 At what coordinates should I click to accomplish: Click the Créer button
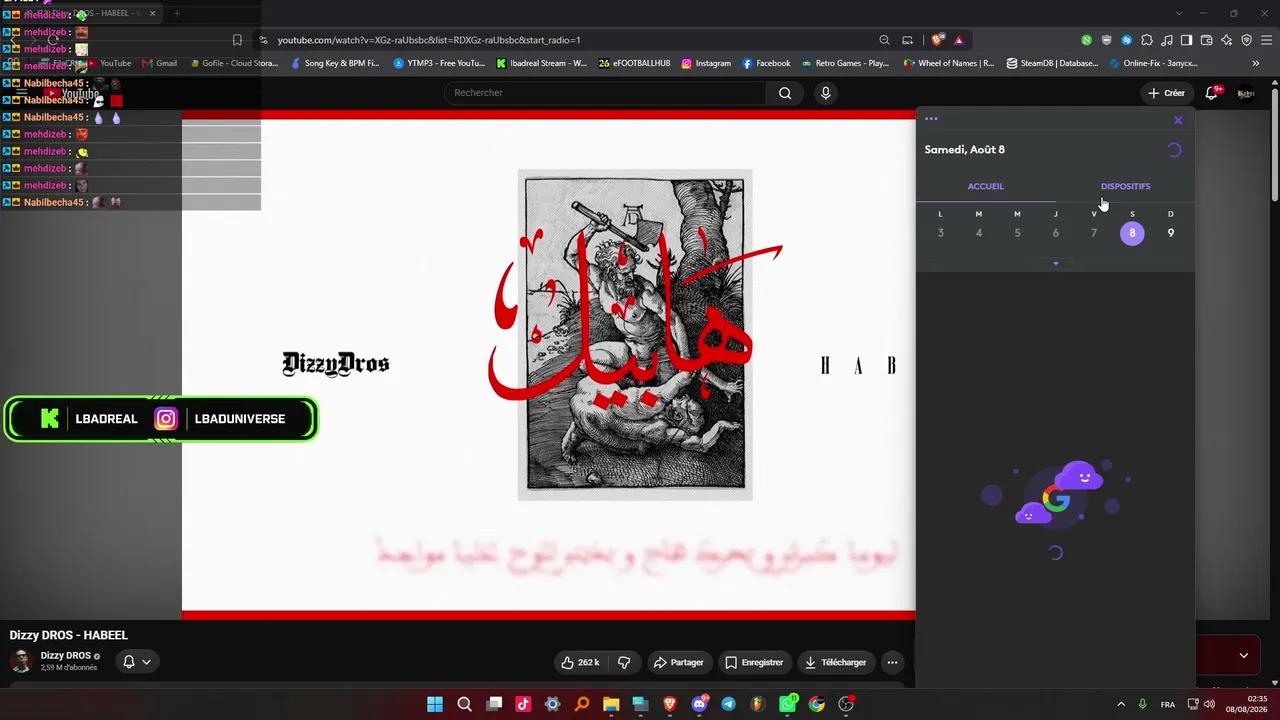pos(1166,93)
